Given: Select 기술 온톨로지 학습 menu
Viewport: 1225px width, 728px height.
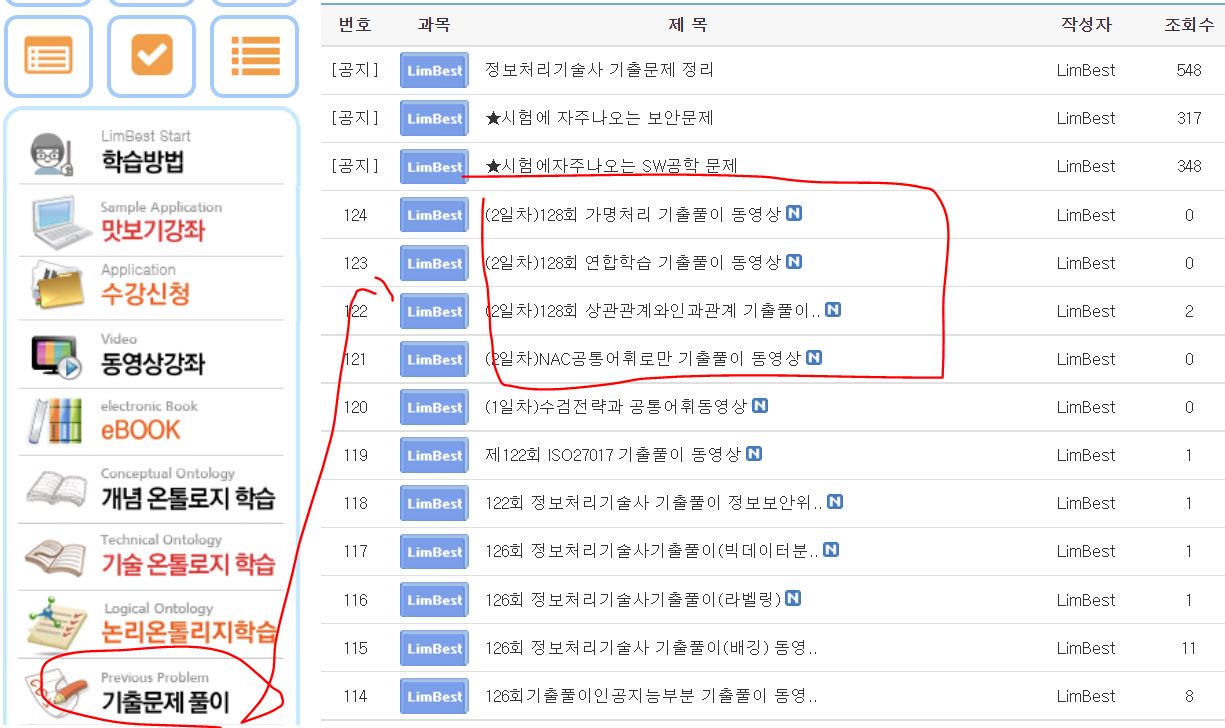Looking at the screenshot, I should pos(151,555).
